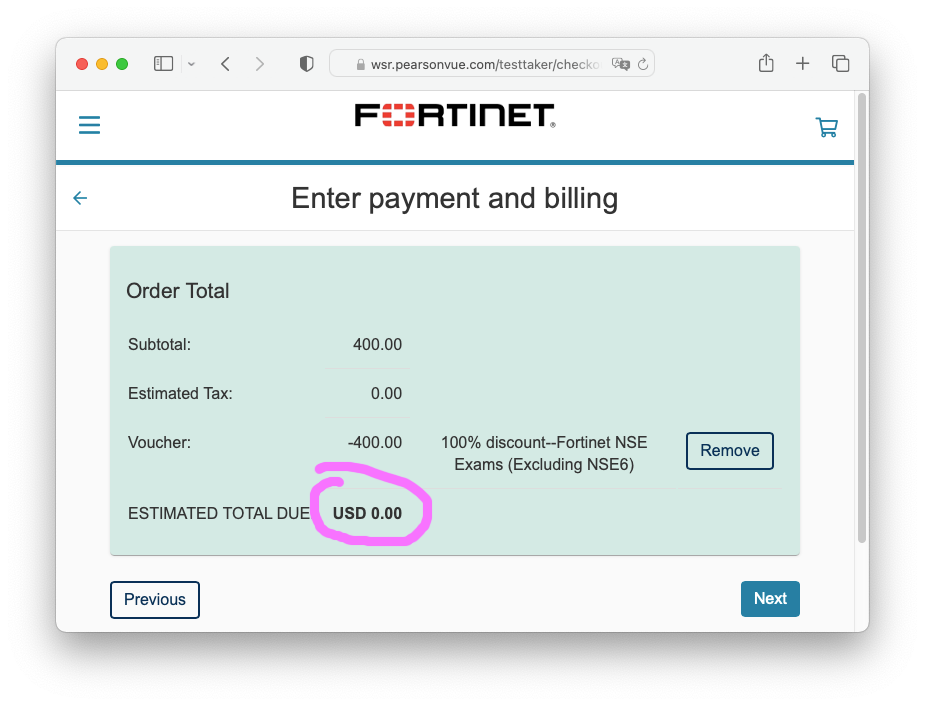Expand the sidebar tab group dropdown
Viewport: 925px width, 706px height.
[191, 64]
